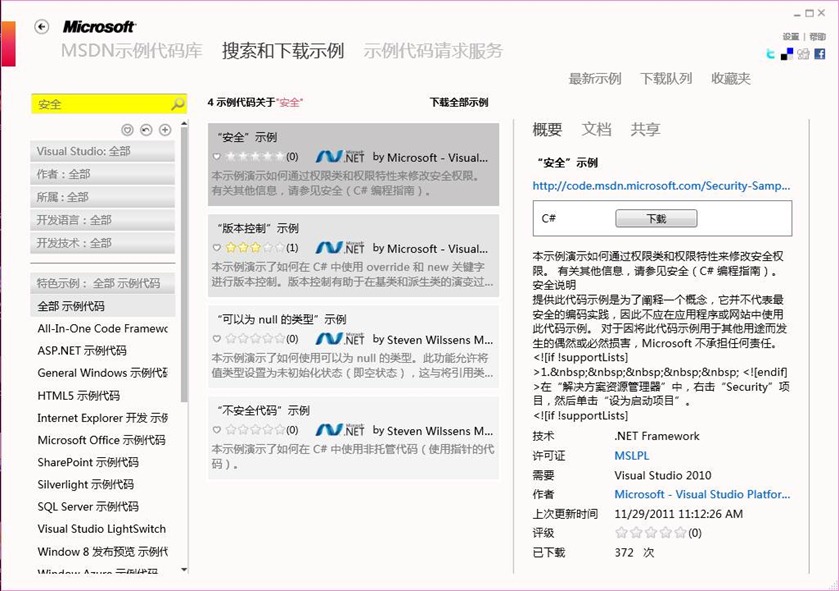The width and height of the screenshot is (839, 591).
Task: Select General Windows 示例代码 category
Action: click(103, 373)
